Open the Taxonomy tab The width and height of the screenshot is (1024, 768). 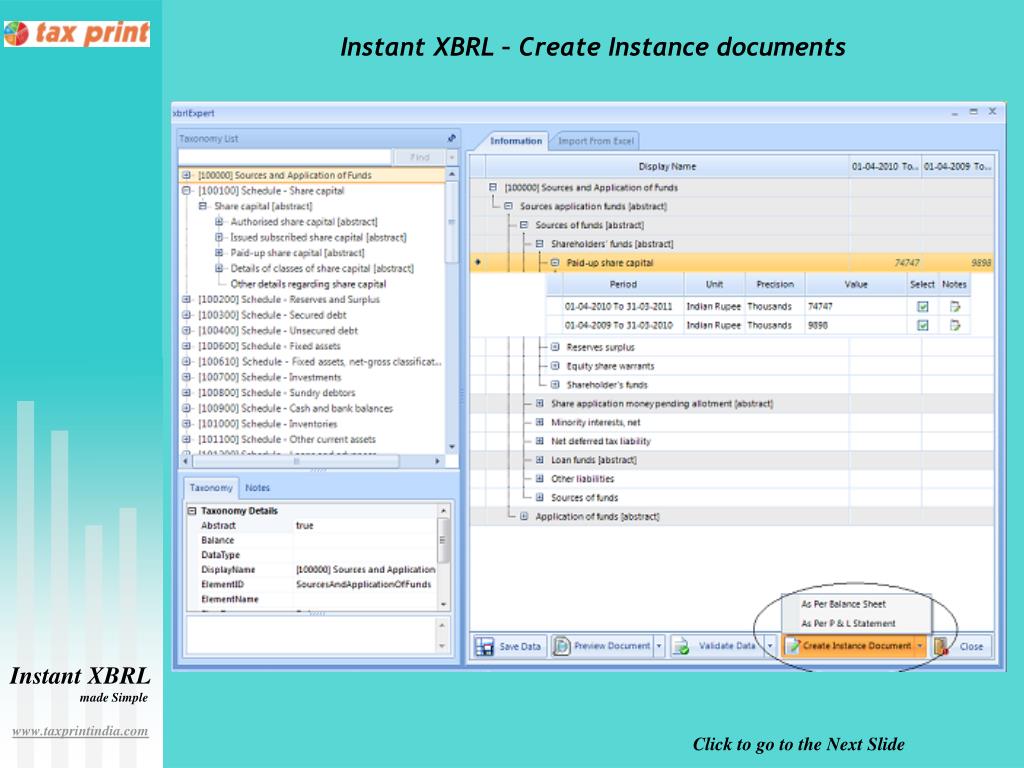tap(211, 488)
